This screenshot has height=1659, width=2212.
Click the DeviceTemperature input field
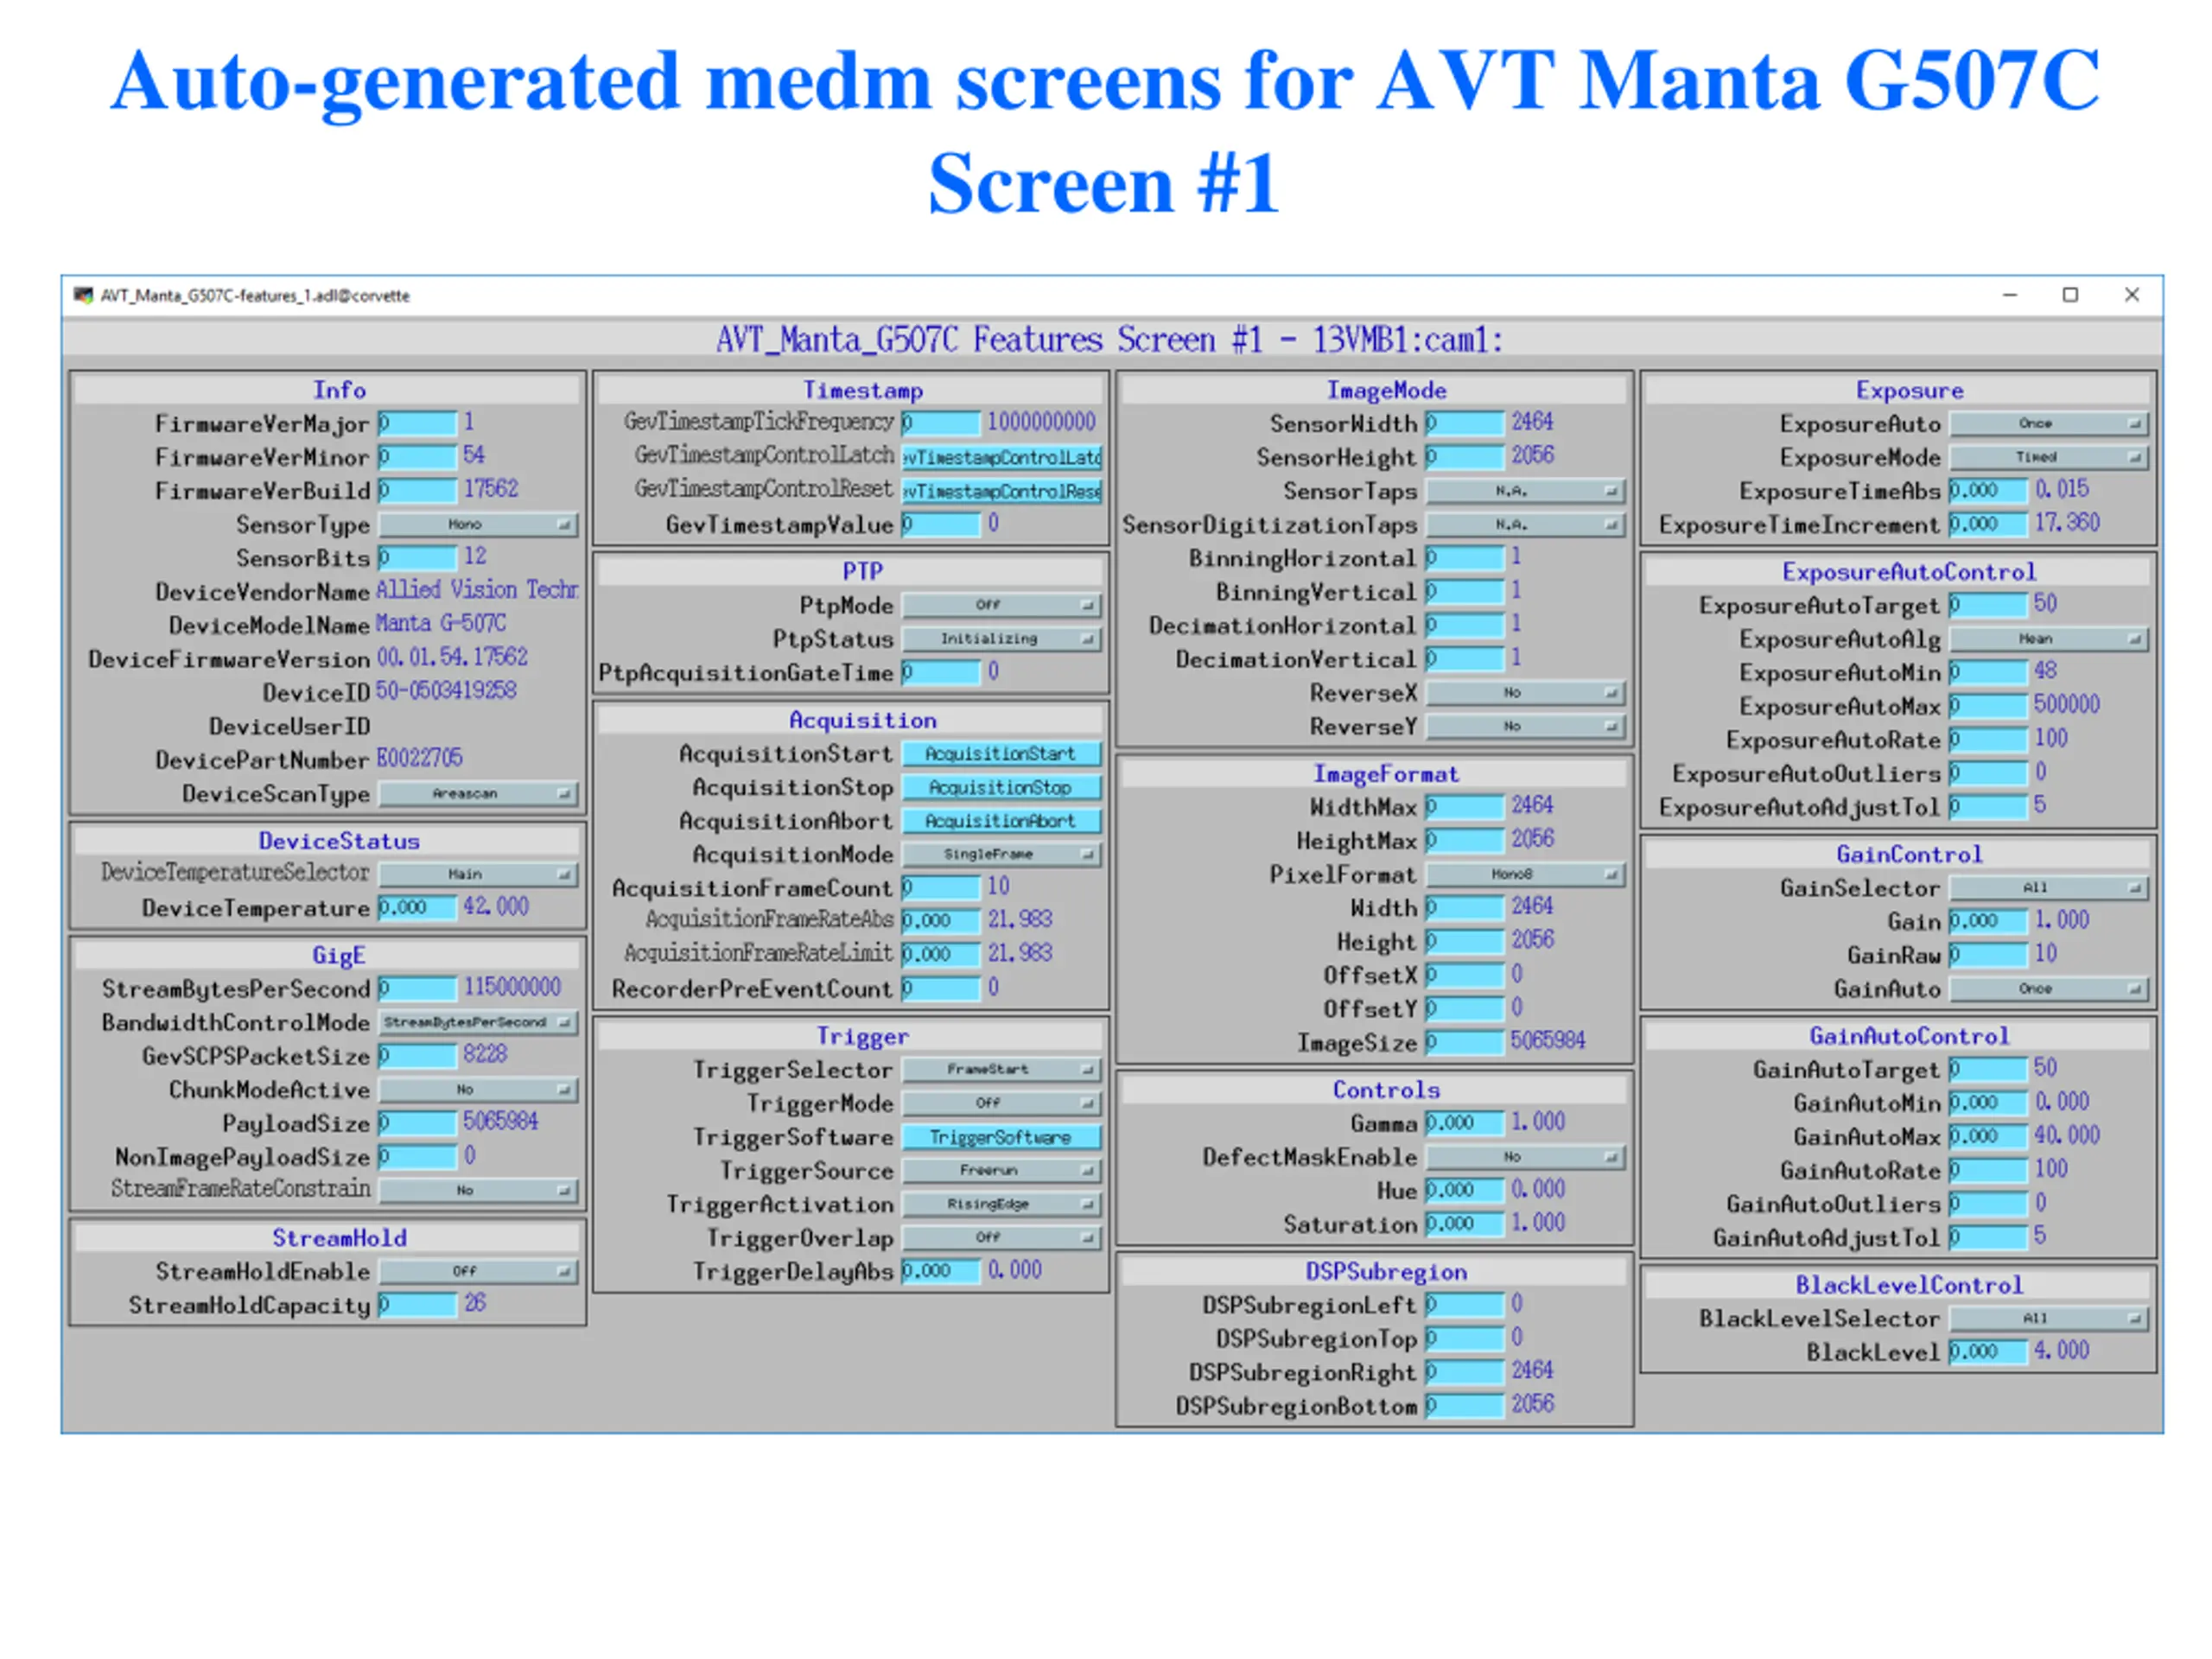418,908
